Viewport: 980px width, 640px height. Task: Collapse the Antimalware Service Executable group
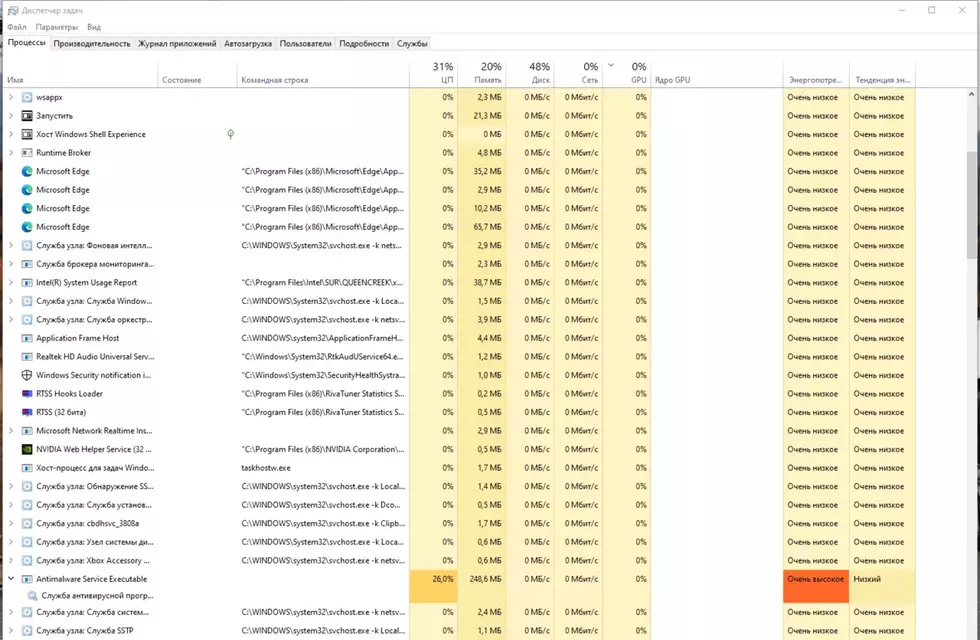(11, 579)
